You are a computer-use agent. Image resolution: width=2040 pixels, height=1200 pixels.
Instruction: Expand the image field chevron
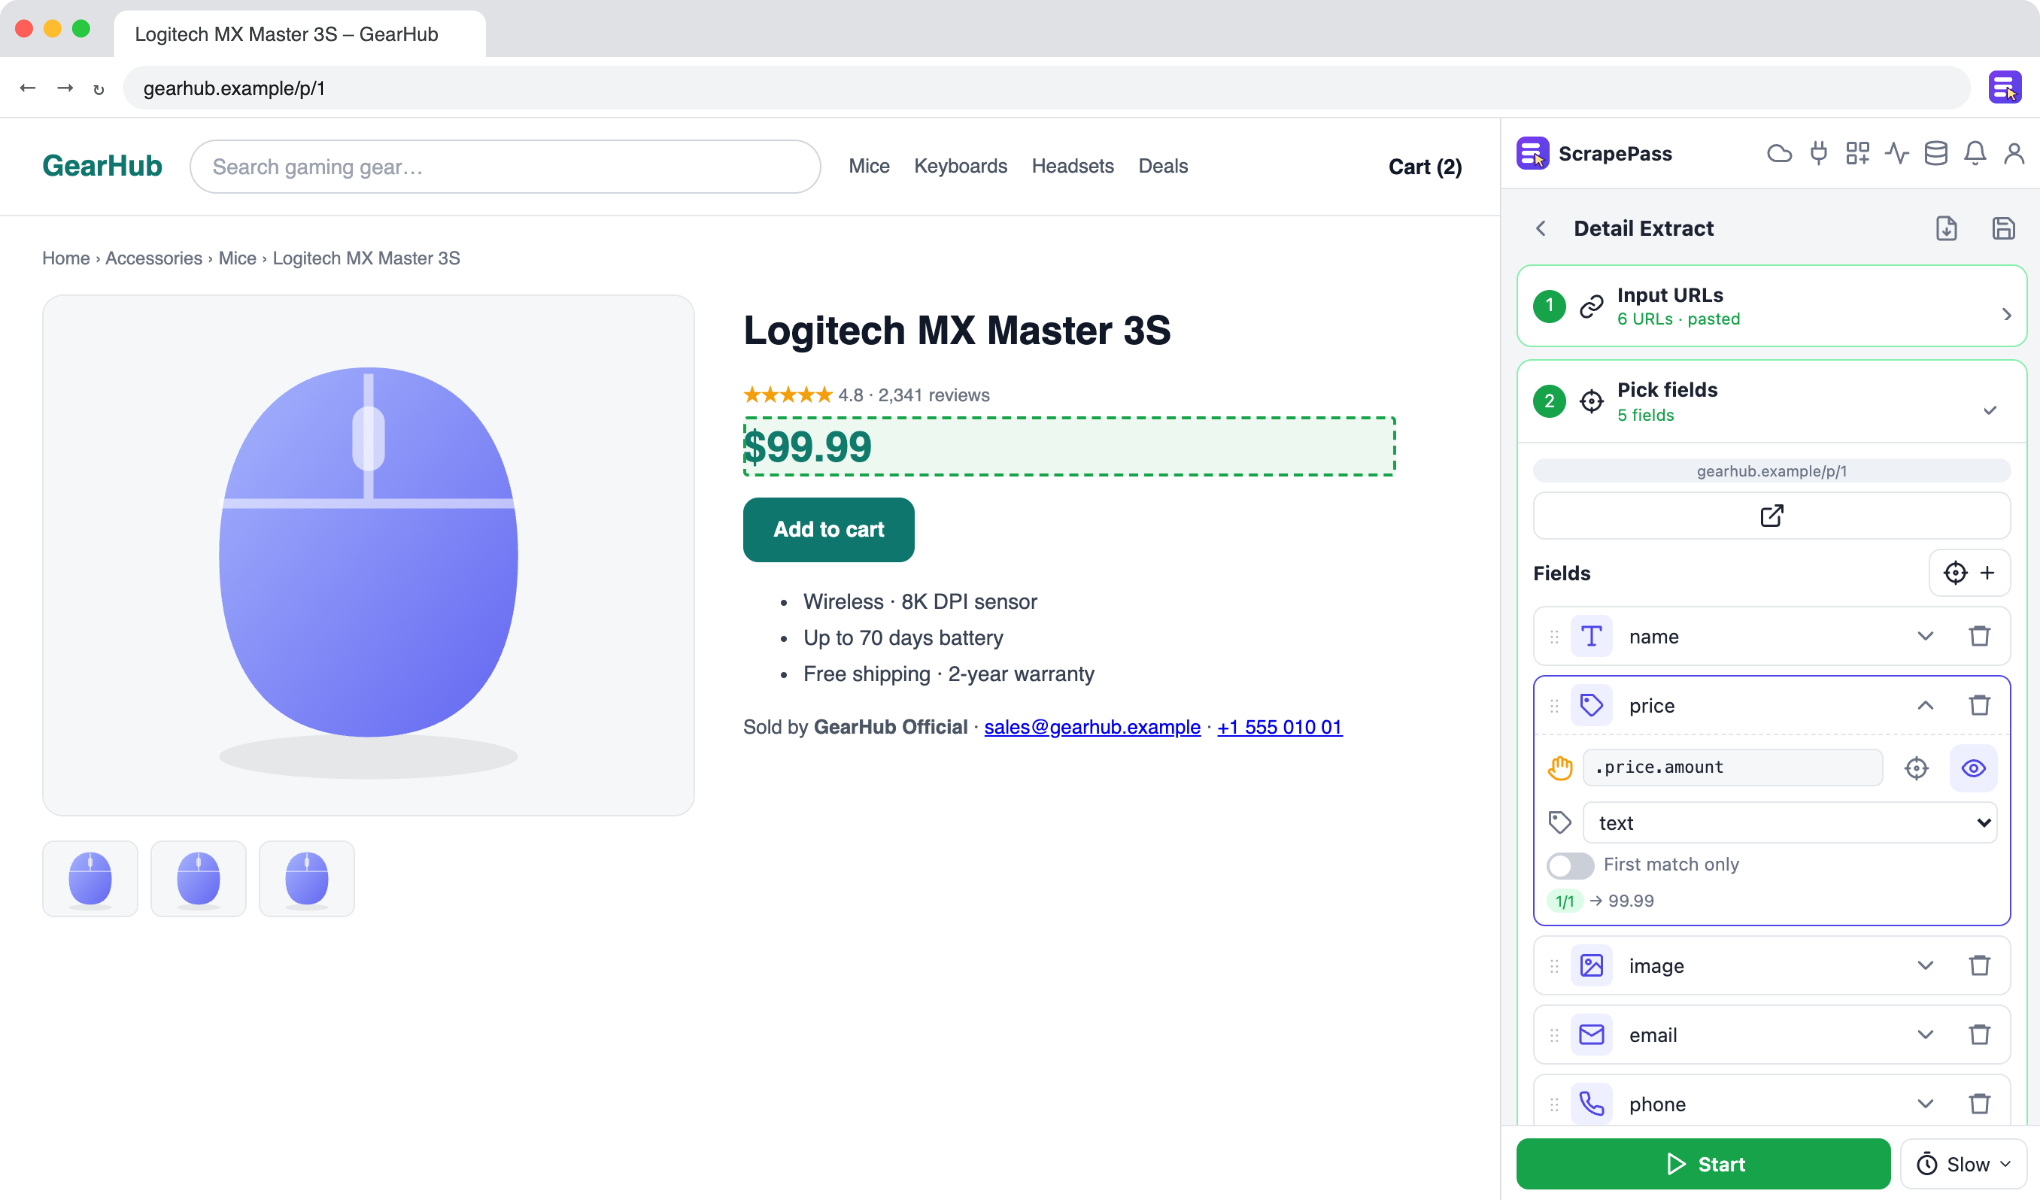click(1925, 965)
